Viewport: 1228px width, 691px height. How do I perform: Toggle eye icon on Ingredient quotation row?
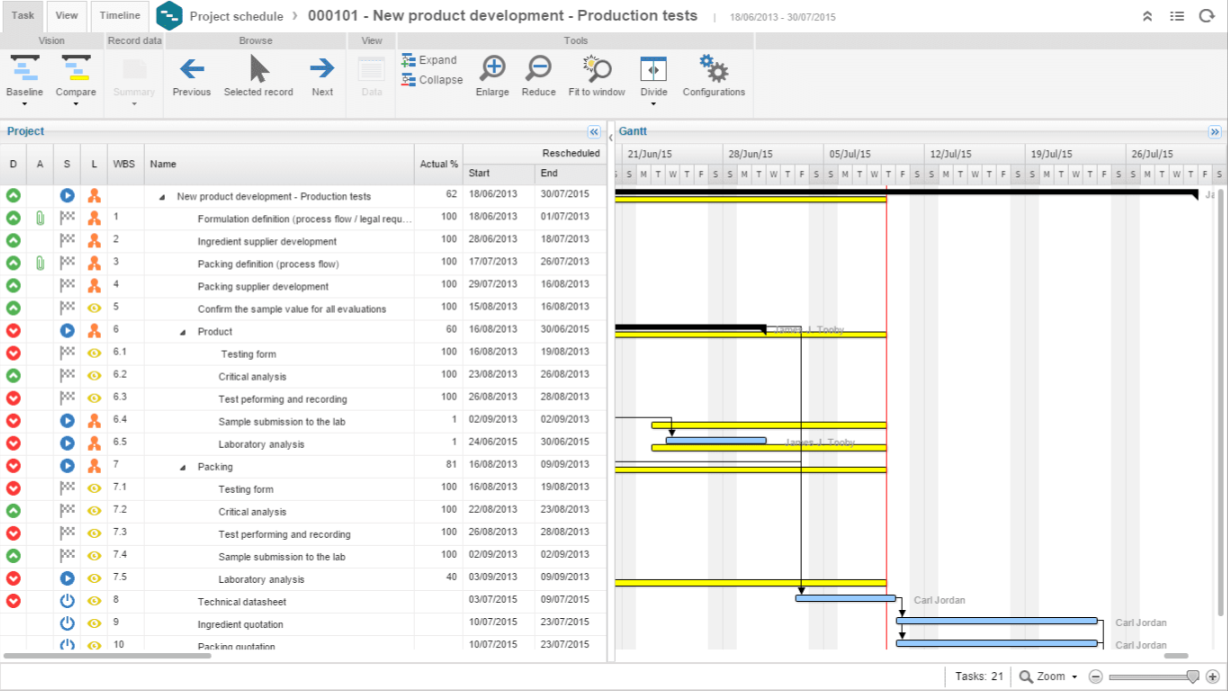point(94,623)
